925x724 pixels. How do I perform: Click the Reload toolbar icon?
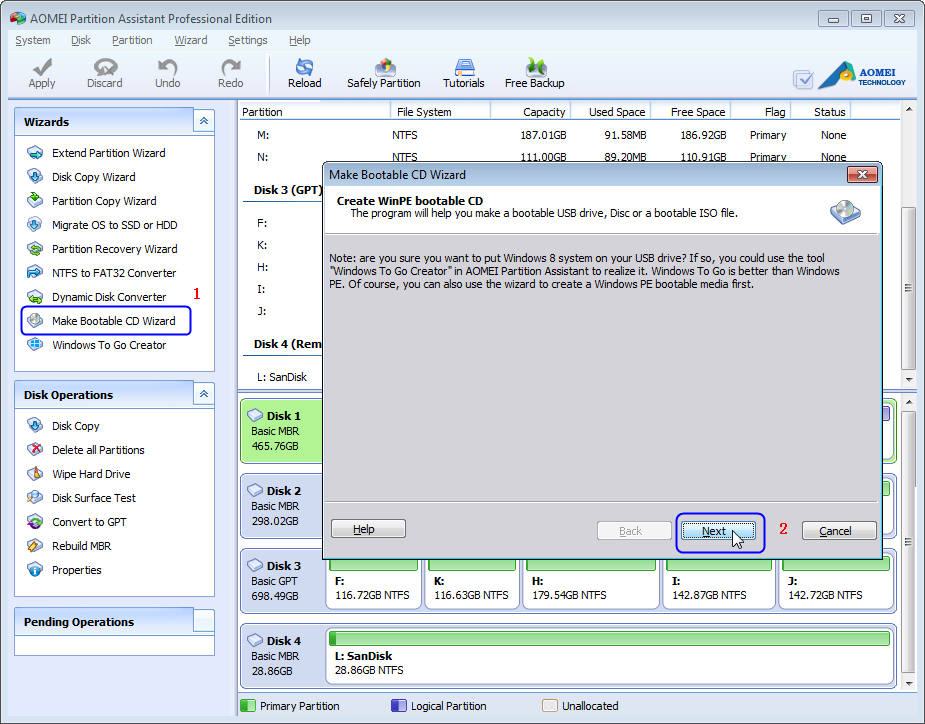tap(304, 72)
